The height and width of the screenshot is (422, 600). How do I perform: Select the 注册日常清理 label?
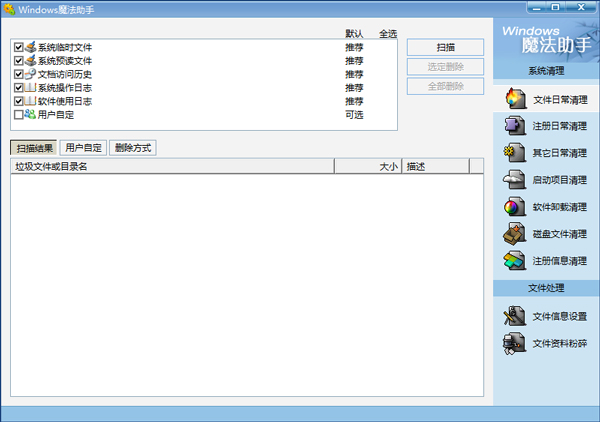(x=559, y=126)
